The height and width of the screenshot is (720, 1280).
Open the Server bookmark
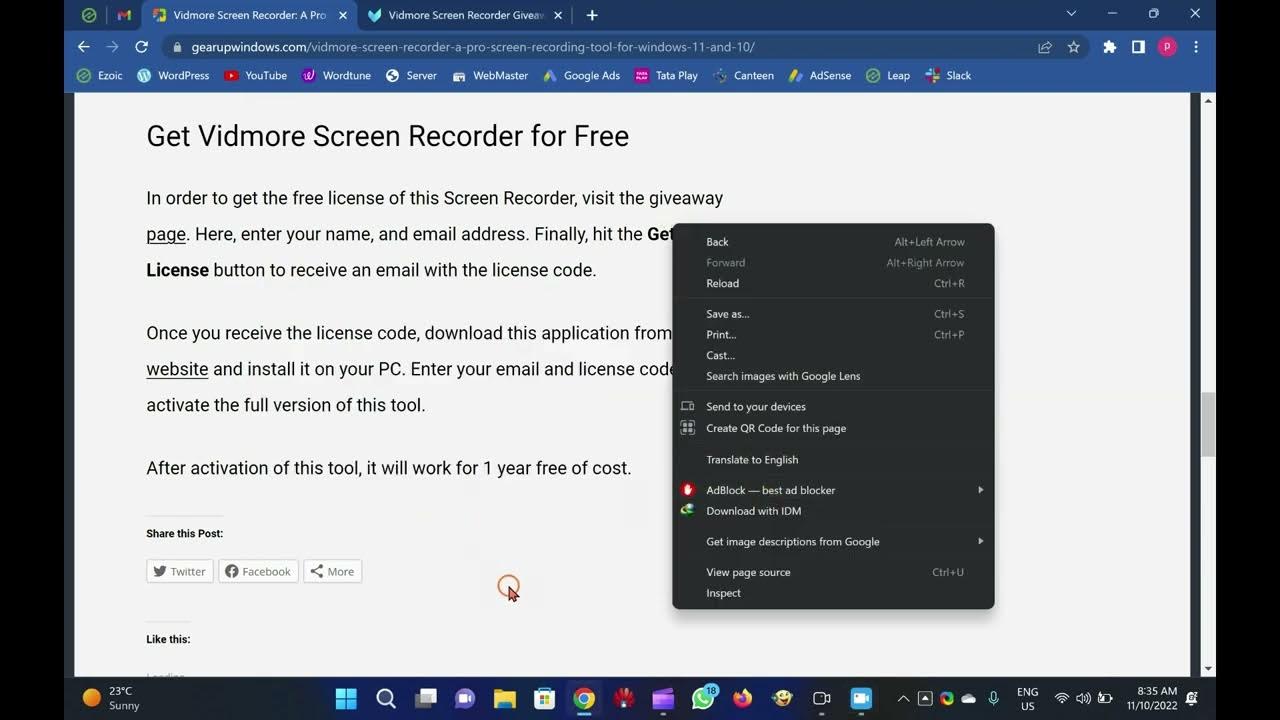[411, 76]
